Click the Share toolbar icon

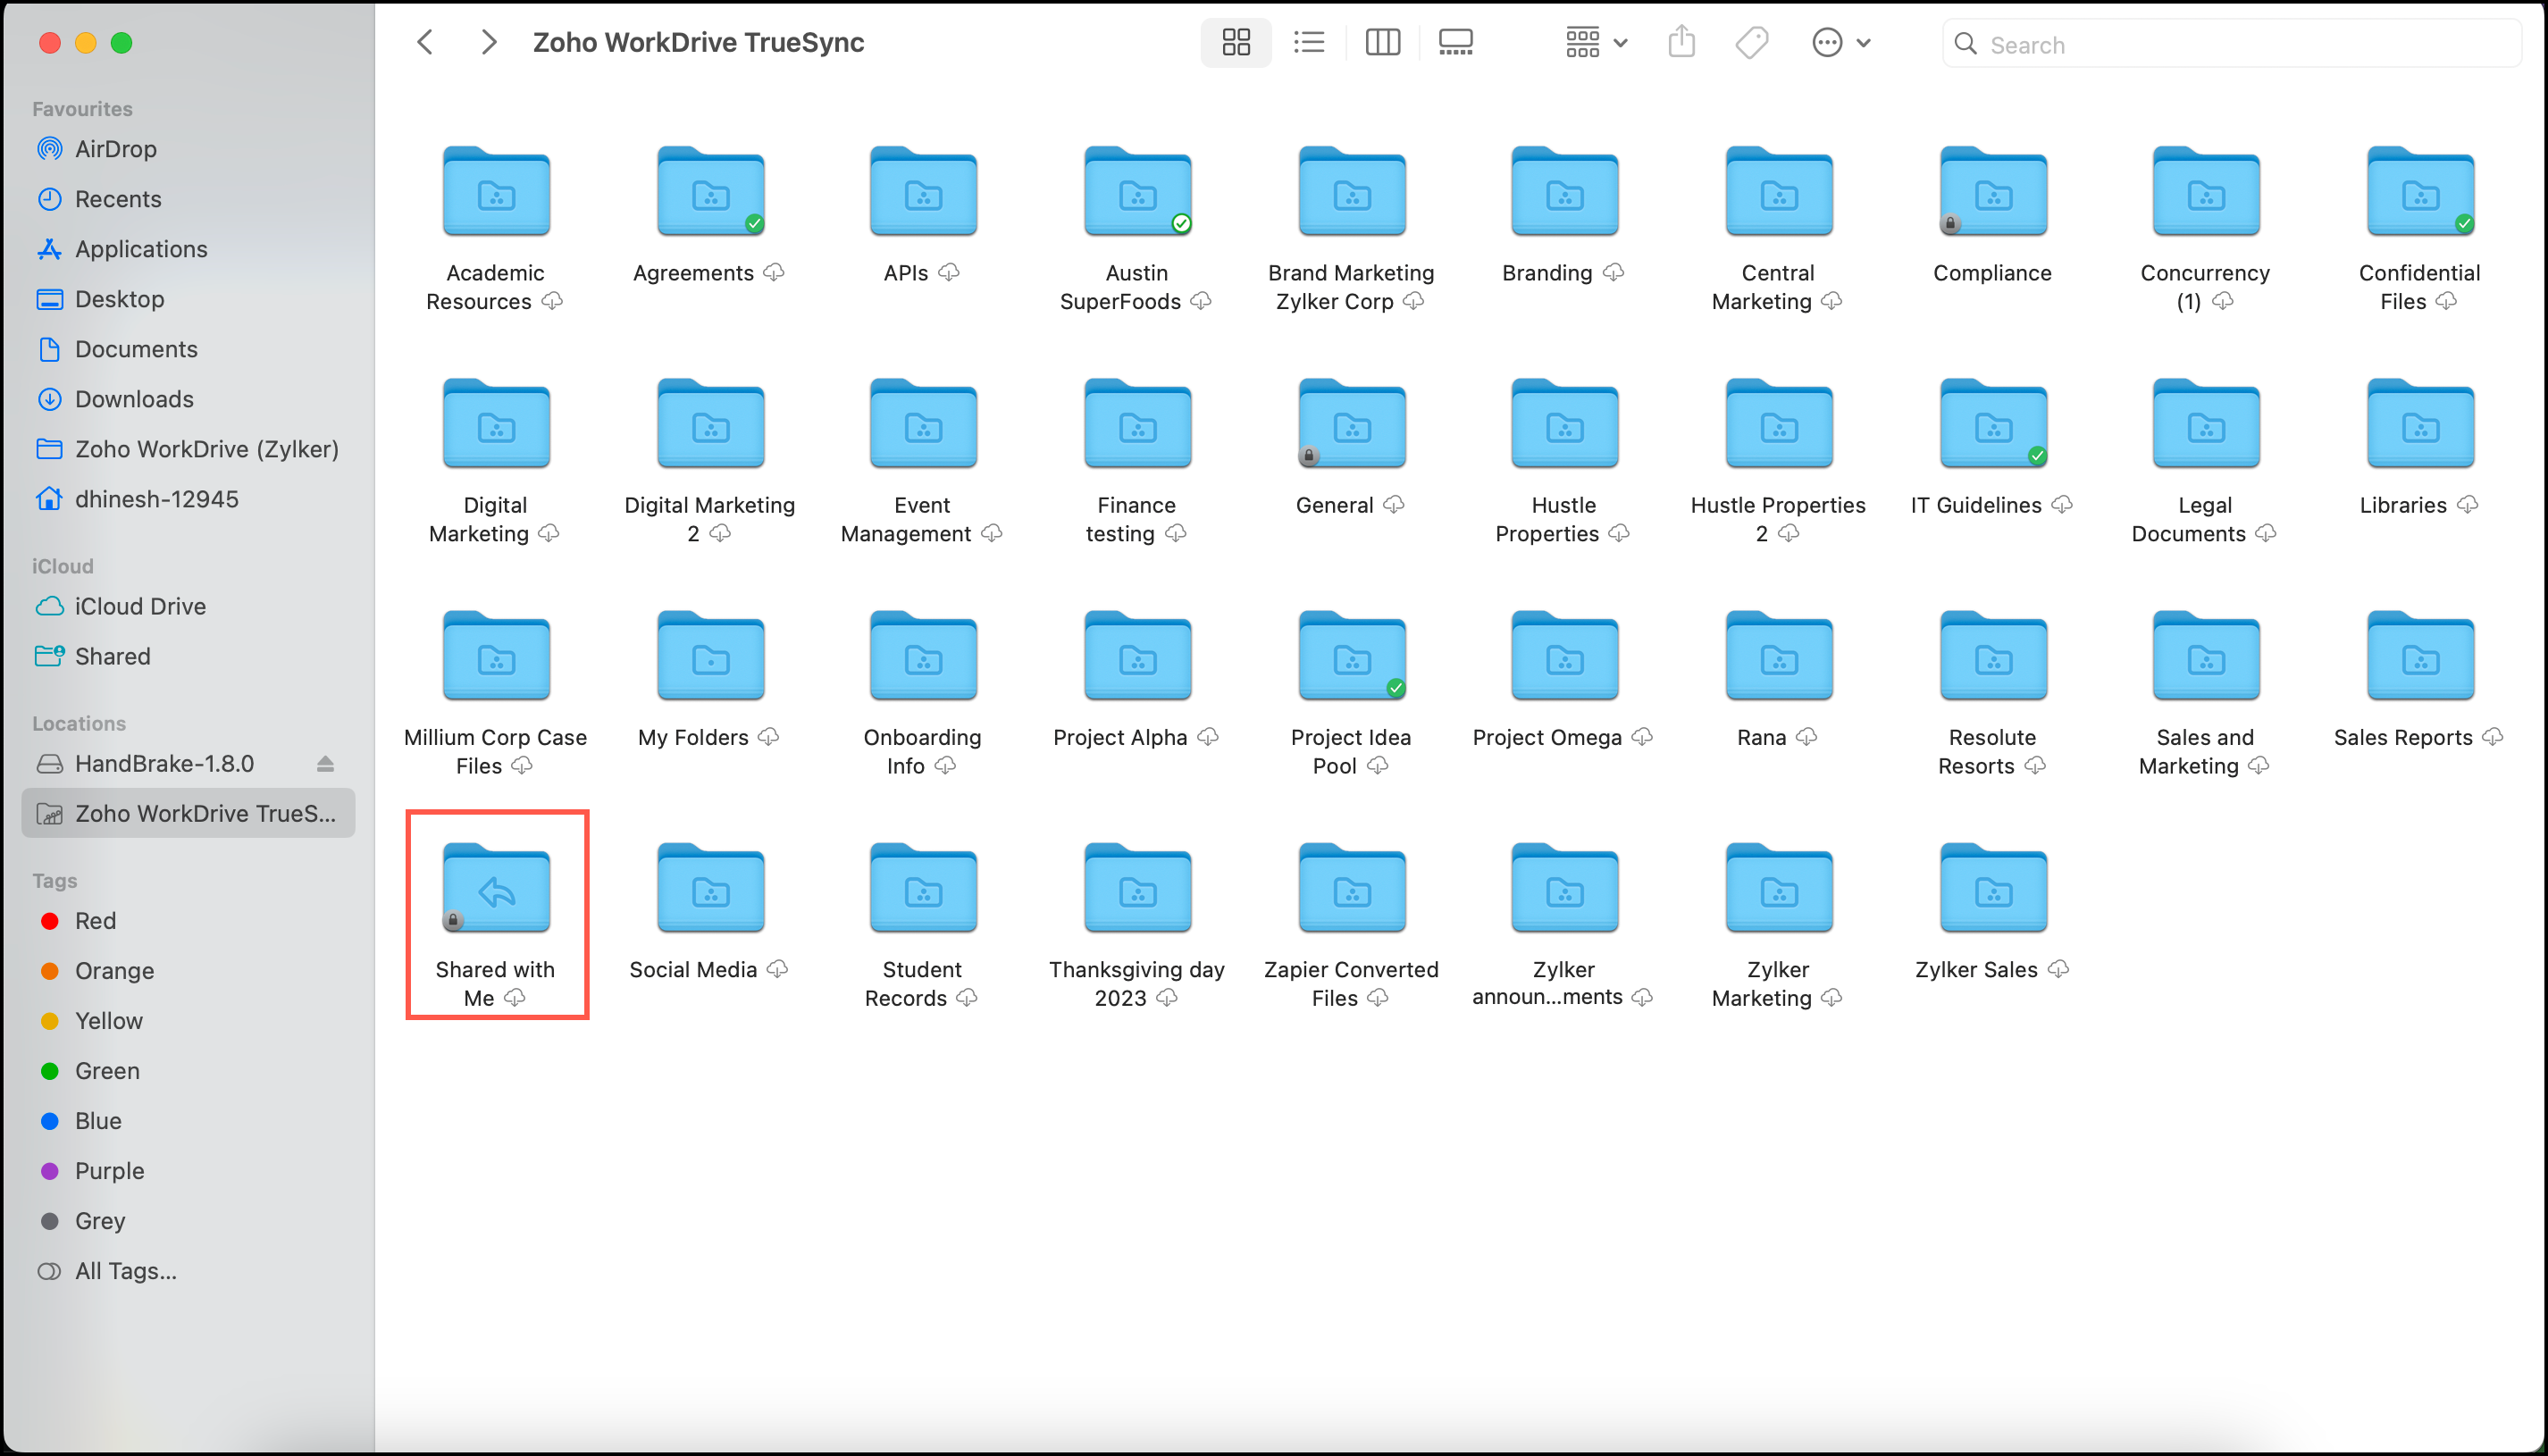1681,43
